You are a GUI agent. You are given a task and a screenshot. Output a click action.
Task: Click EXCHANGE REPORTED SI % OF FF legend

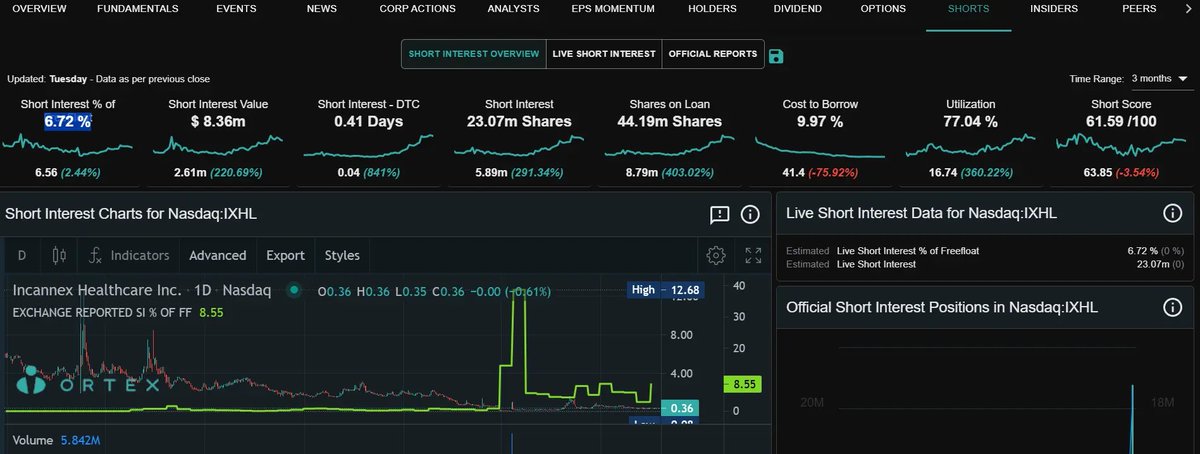tap(116, 312)
